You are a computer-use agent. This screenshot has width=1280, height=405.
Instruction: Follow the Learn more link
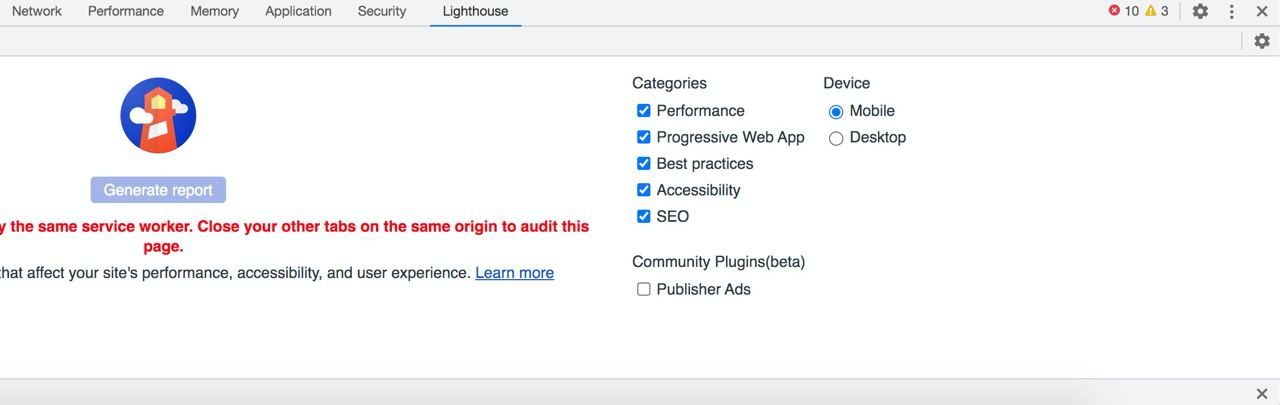(x=514, y=273)
